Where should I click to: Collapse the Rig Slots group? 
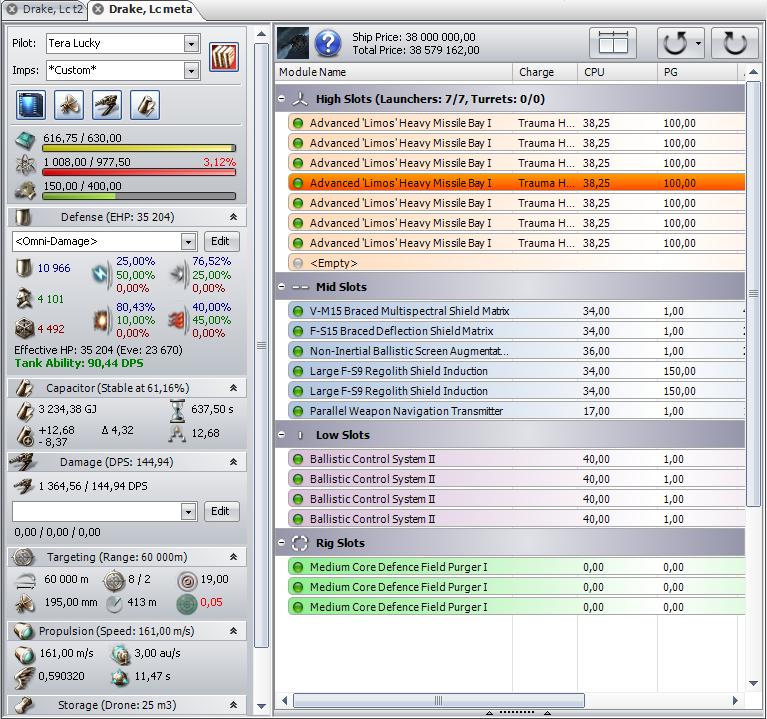[x=282, y=542]
